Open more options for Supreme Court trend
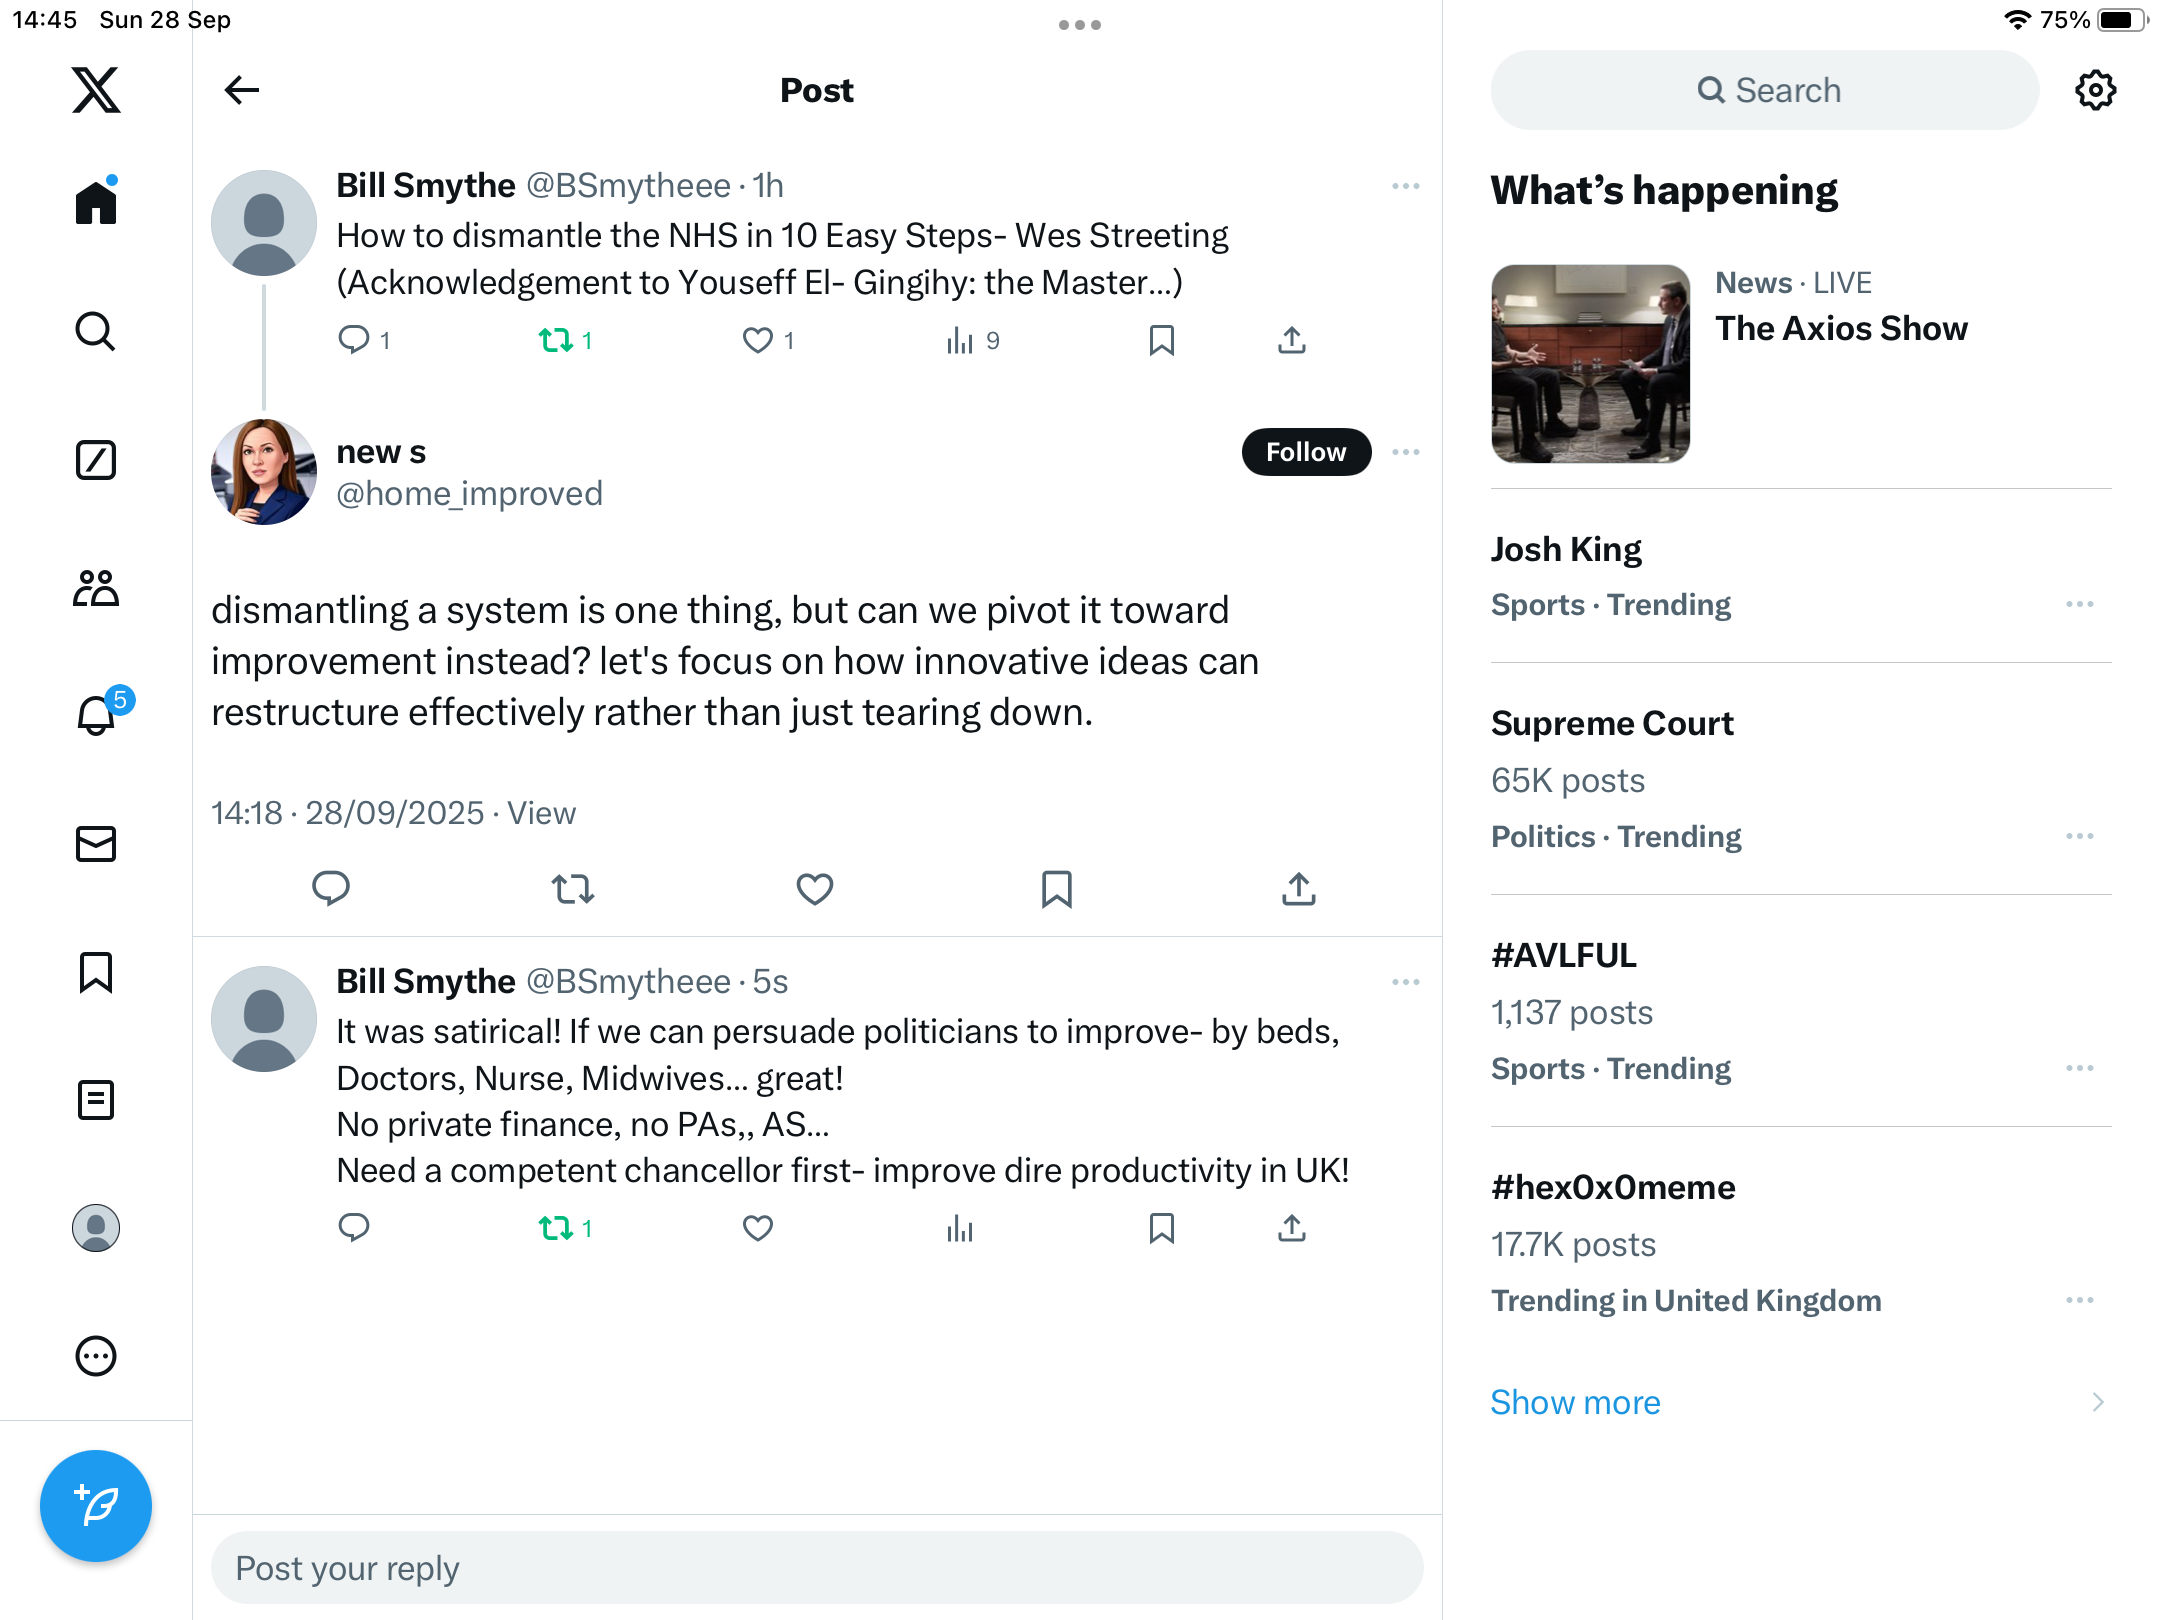 [2079, 836]
